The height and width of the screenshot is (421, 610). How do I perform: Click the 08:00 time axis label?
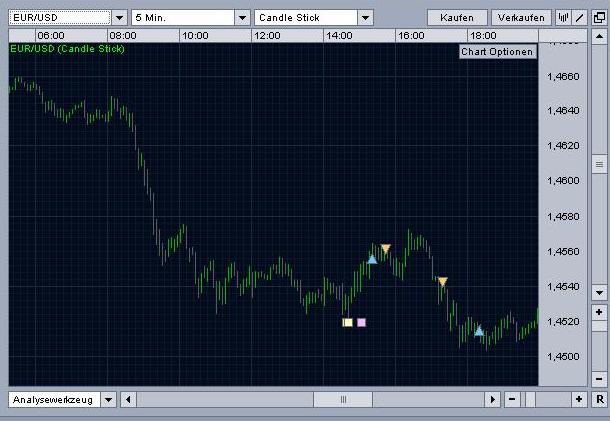click(x=123, y=36)
